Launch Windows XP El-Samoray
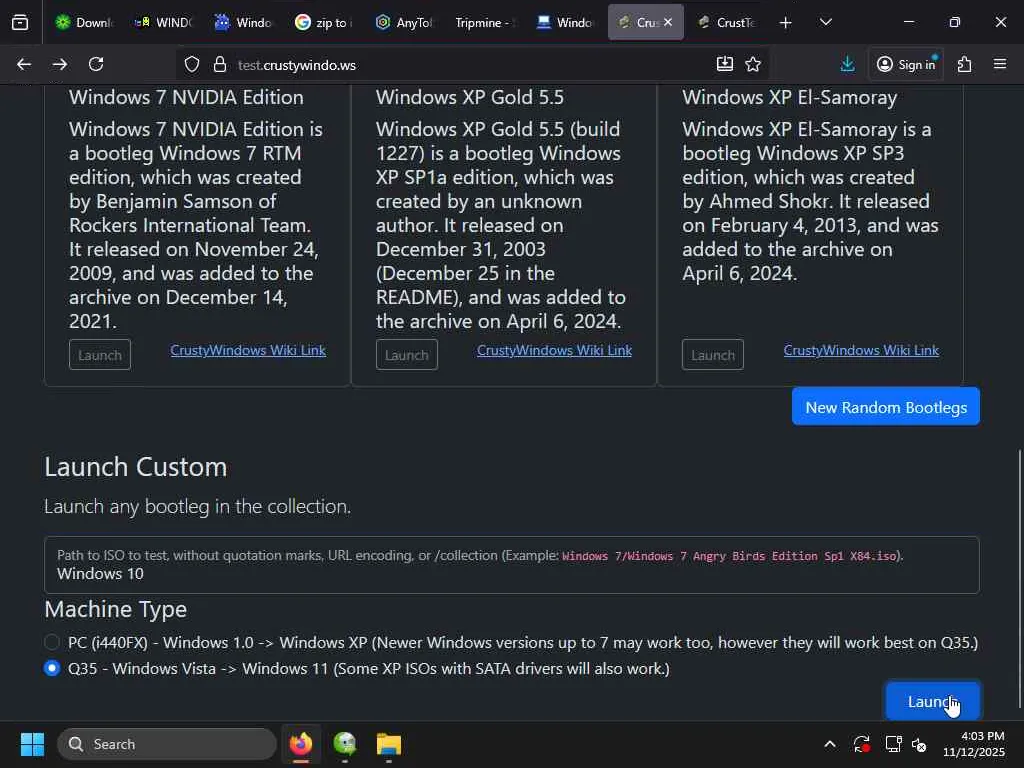Screen dimensions: 1024x768 [713, 355]
